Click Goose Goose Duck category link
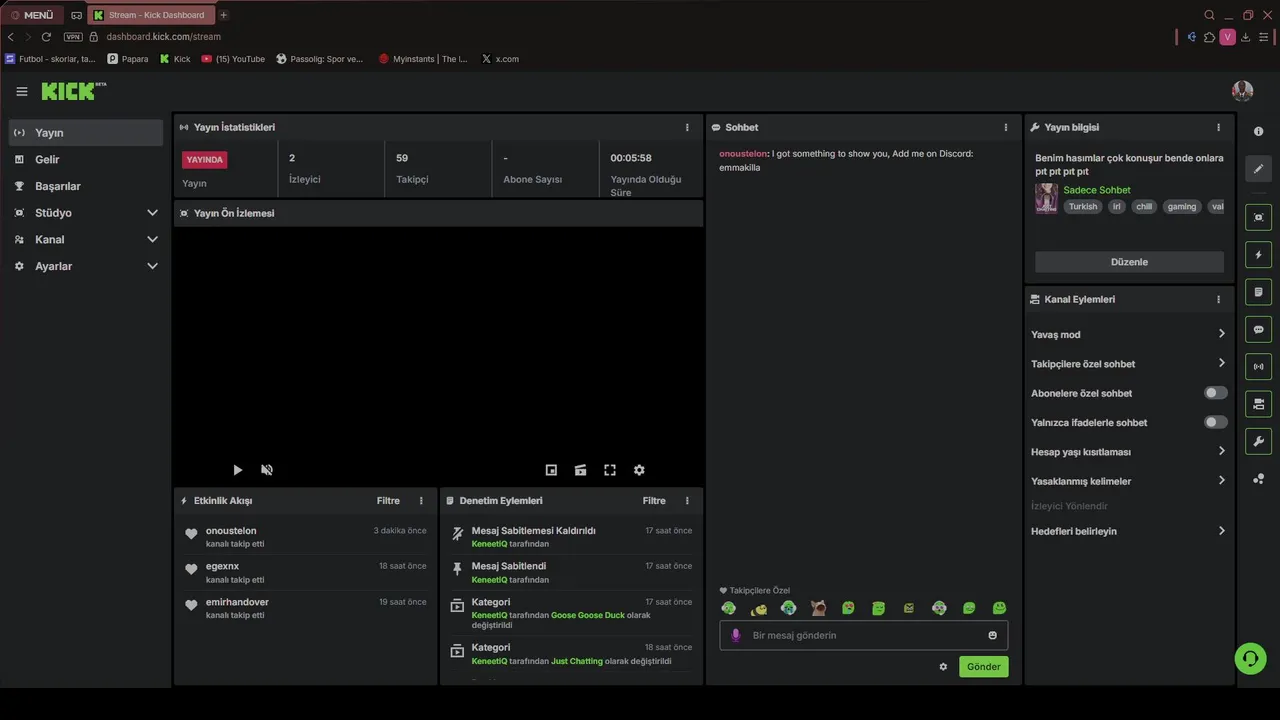The image size is (1280, 720). 587,615
